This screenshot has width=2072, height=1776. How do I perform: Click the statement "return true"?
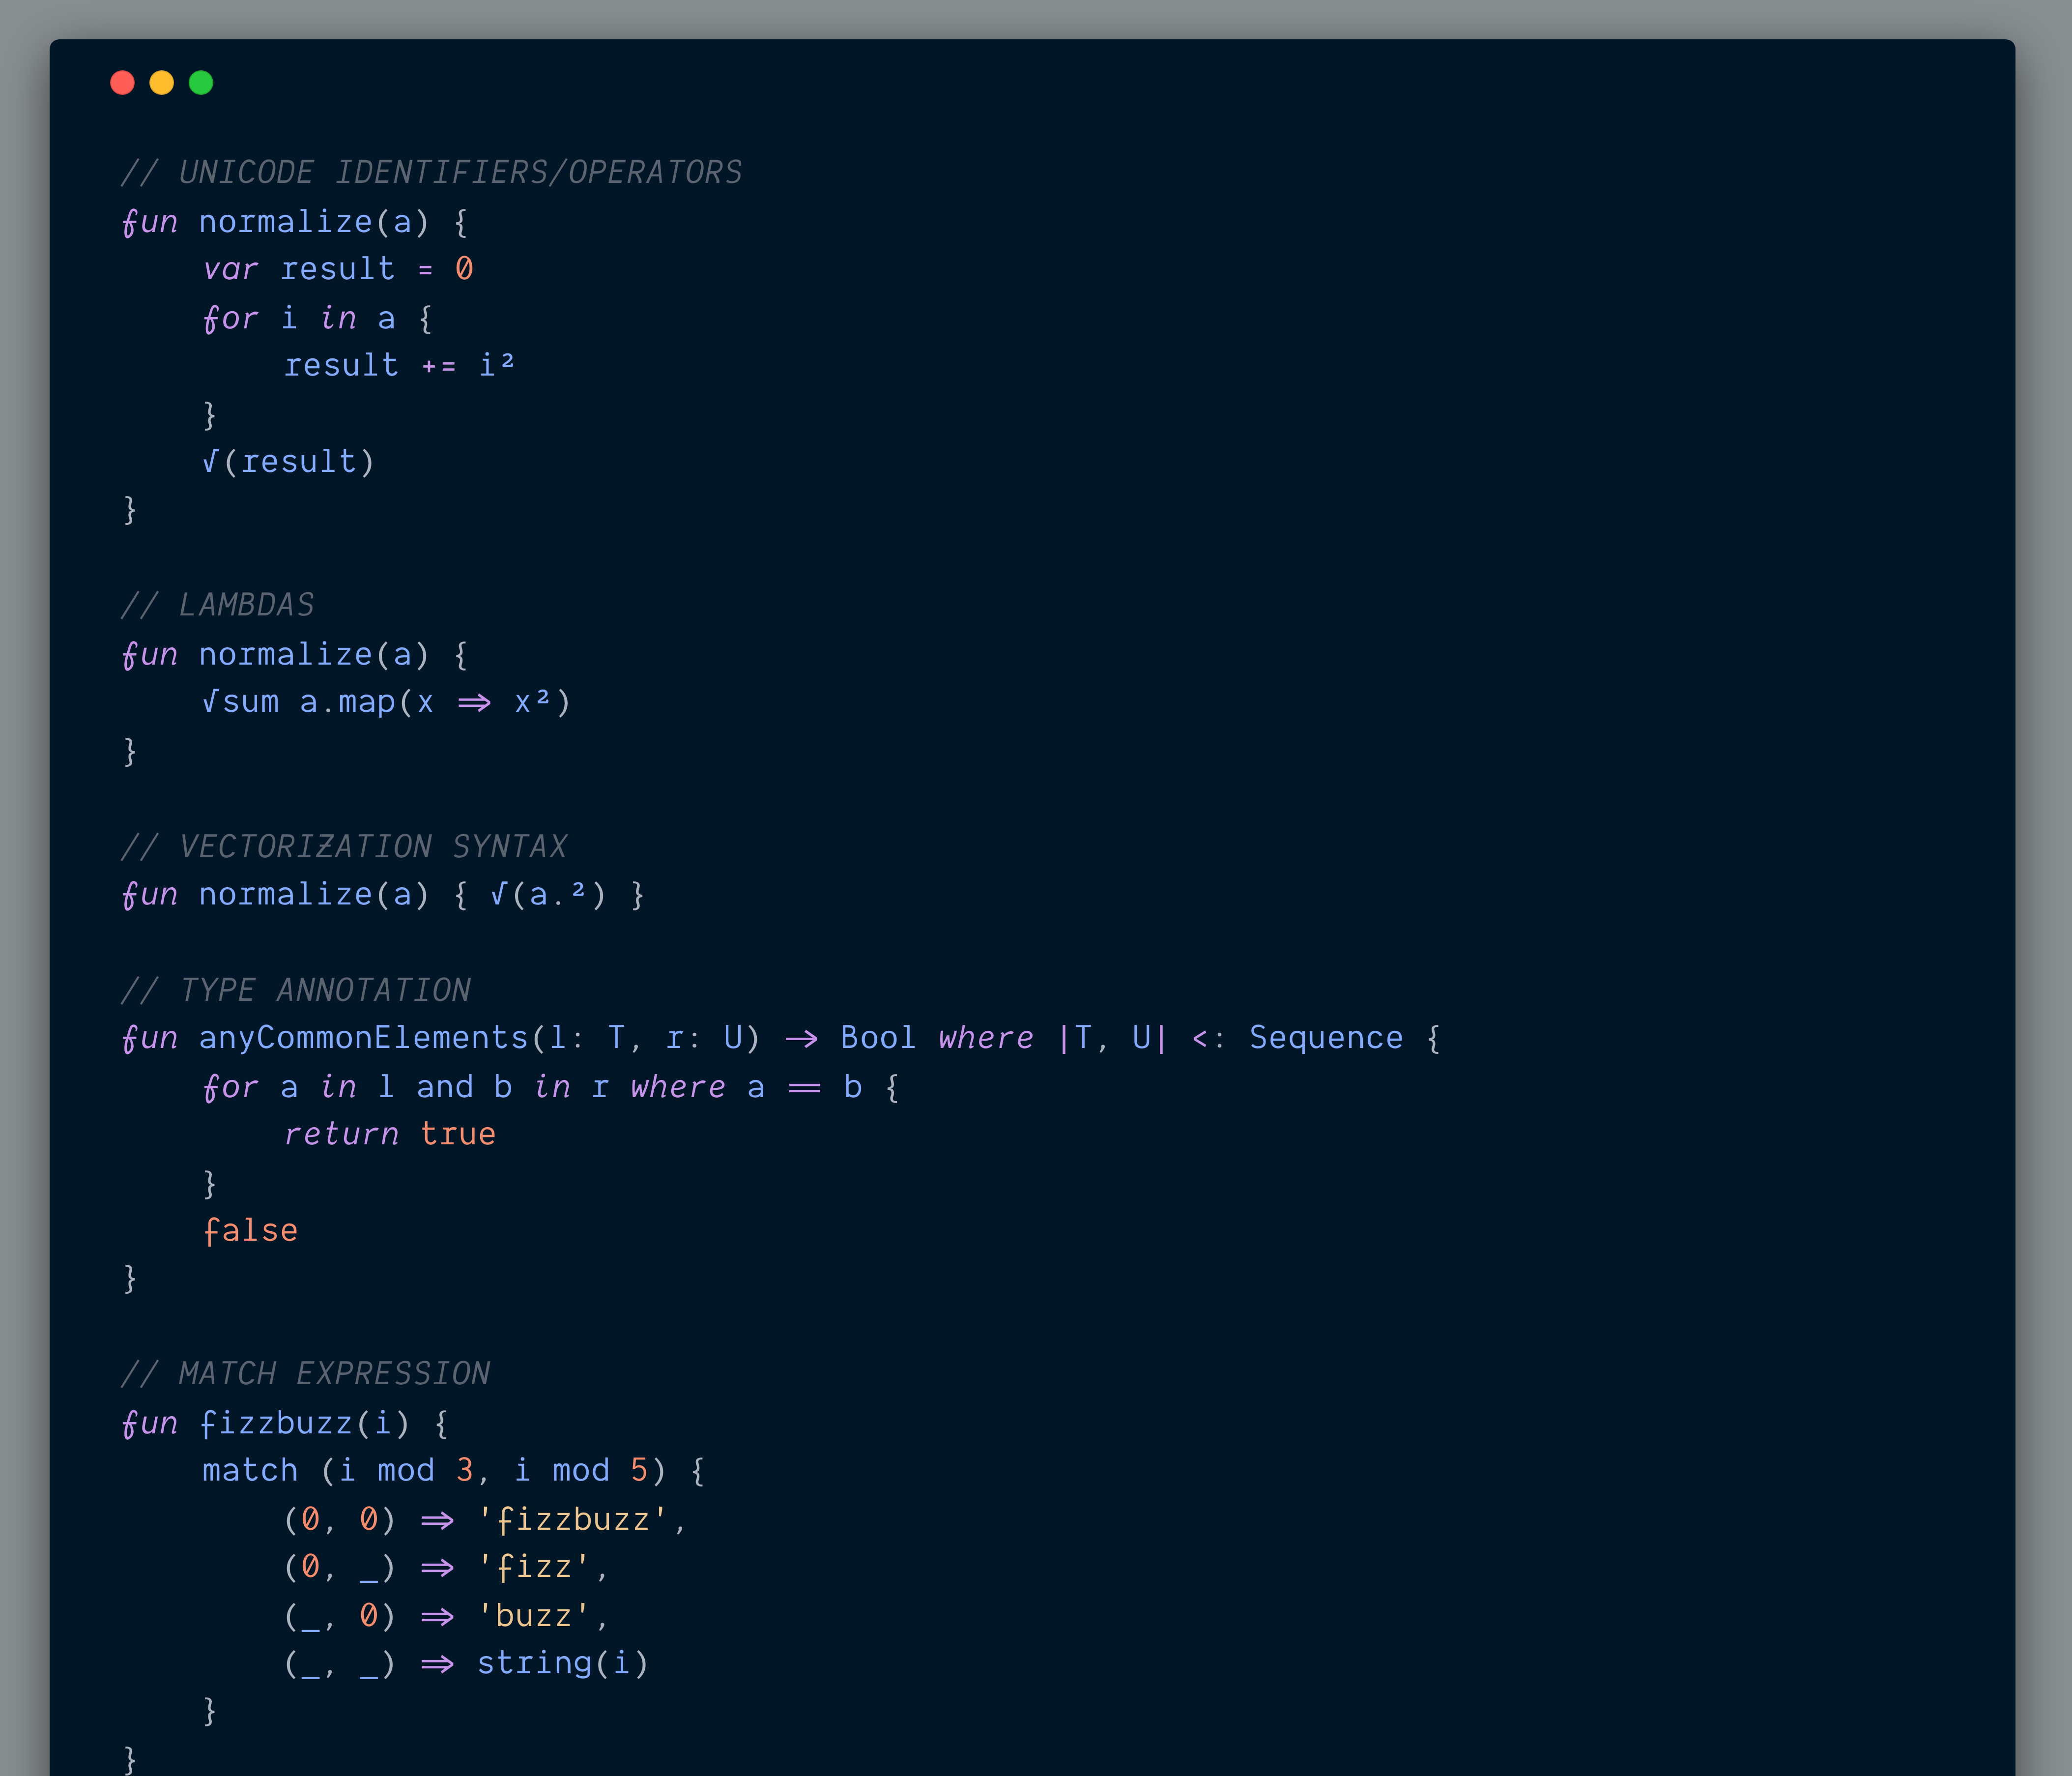tap(390, 1134)
